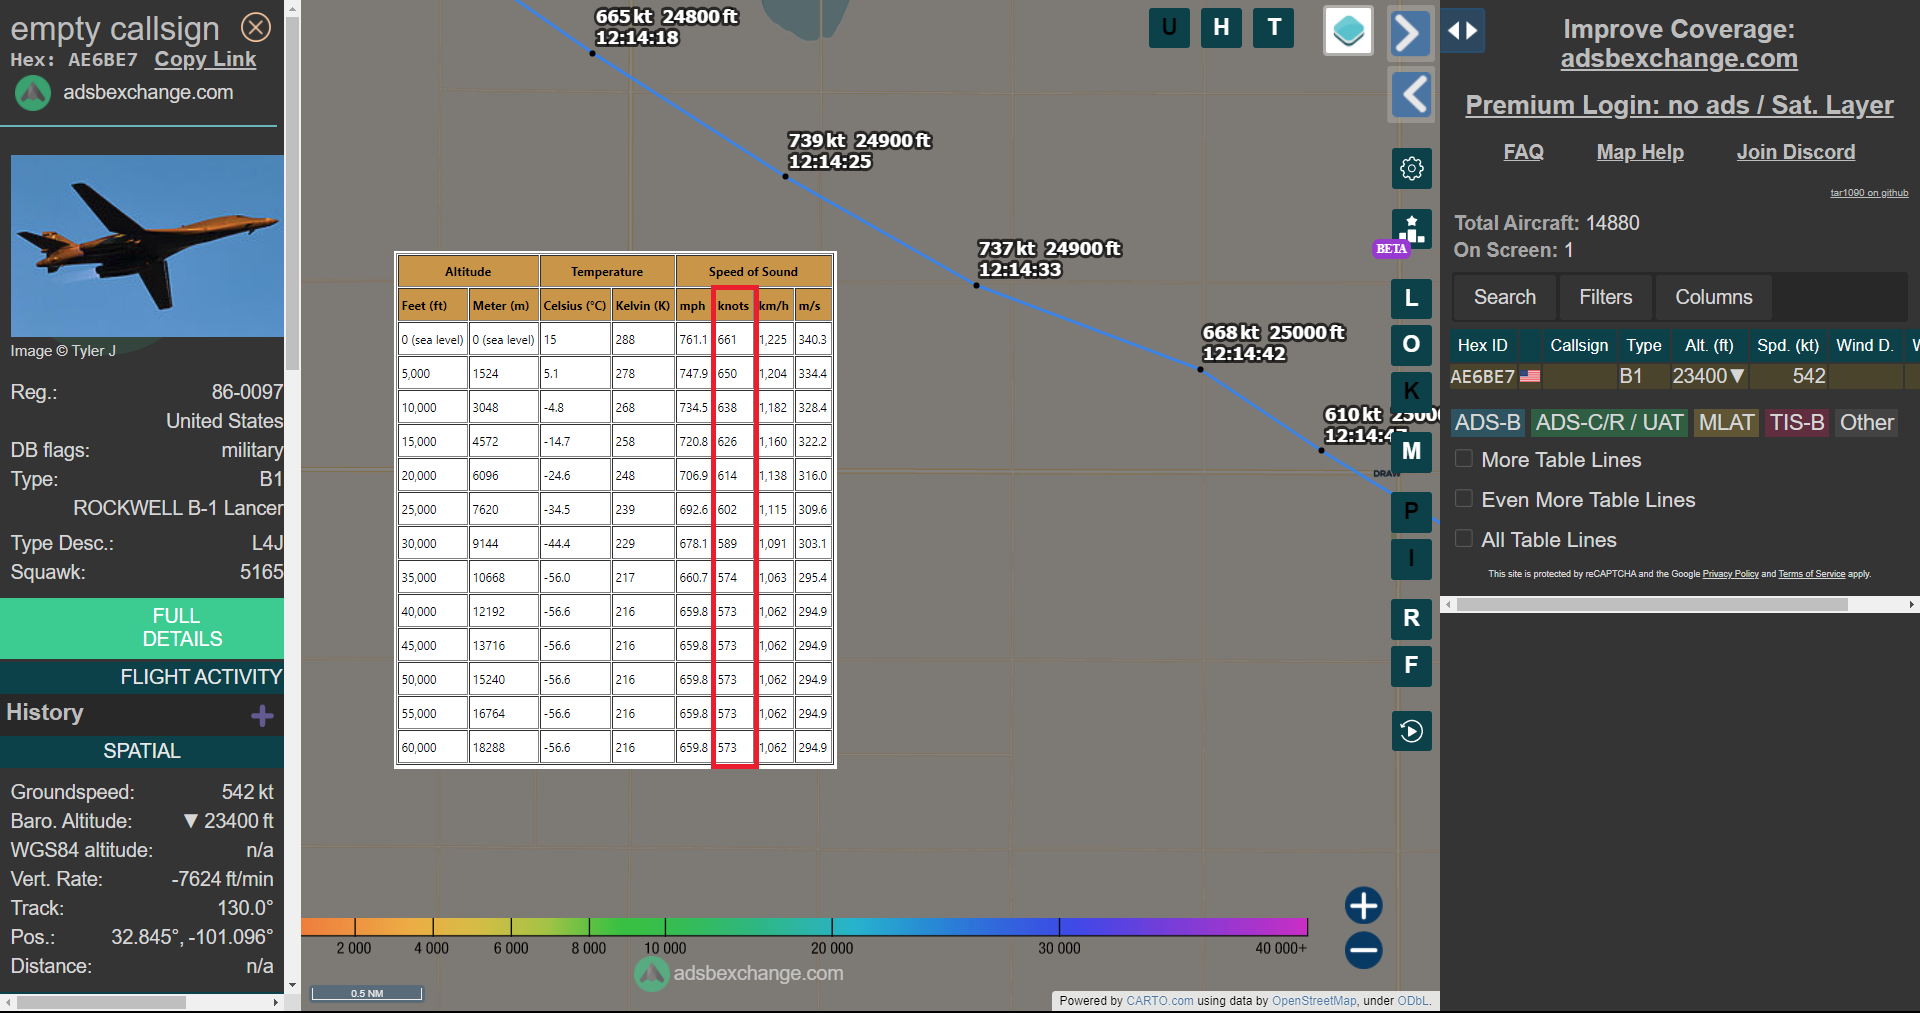Toggle the L map button
The image size is (1920, 1013).
(x=1411, y=298)
